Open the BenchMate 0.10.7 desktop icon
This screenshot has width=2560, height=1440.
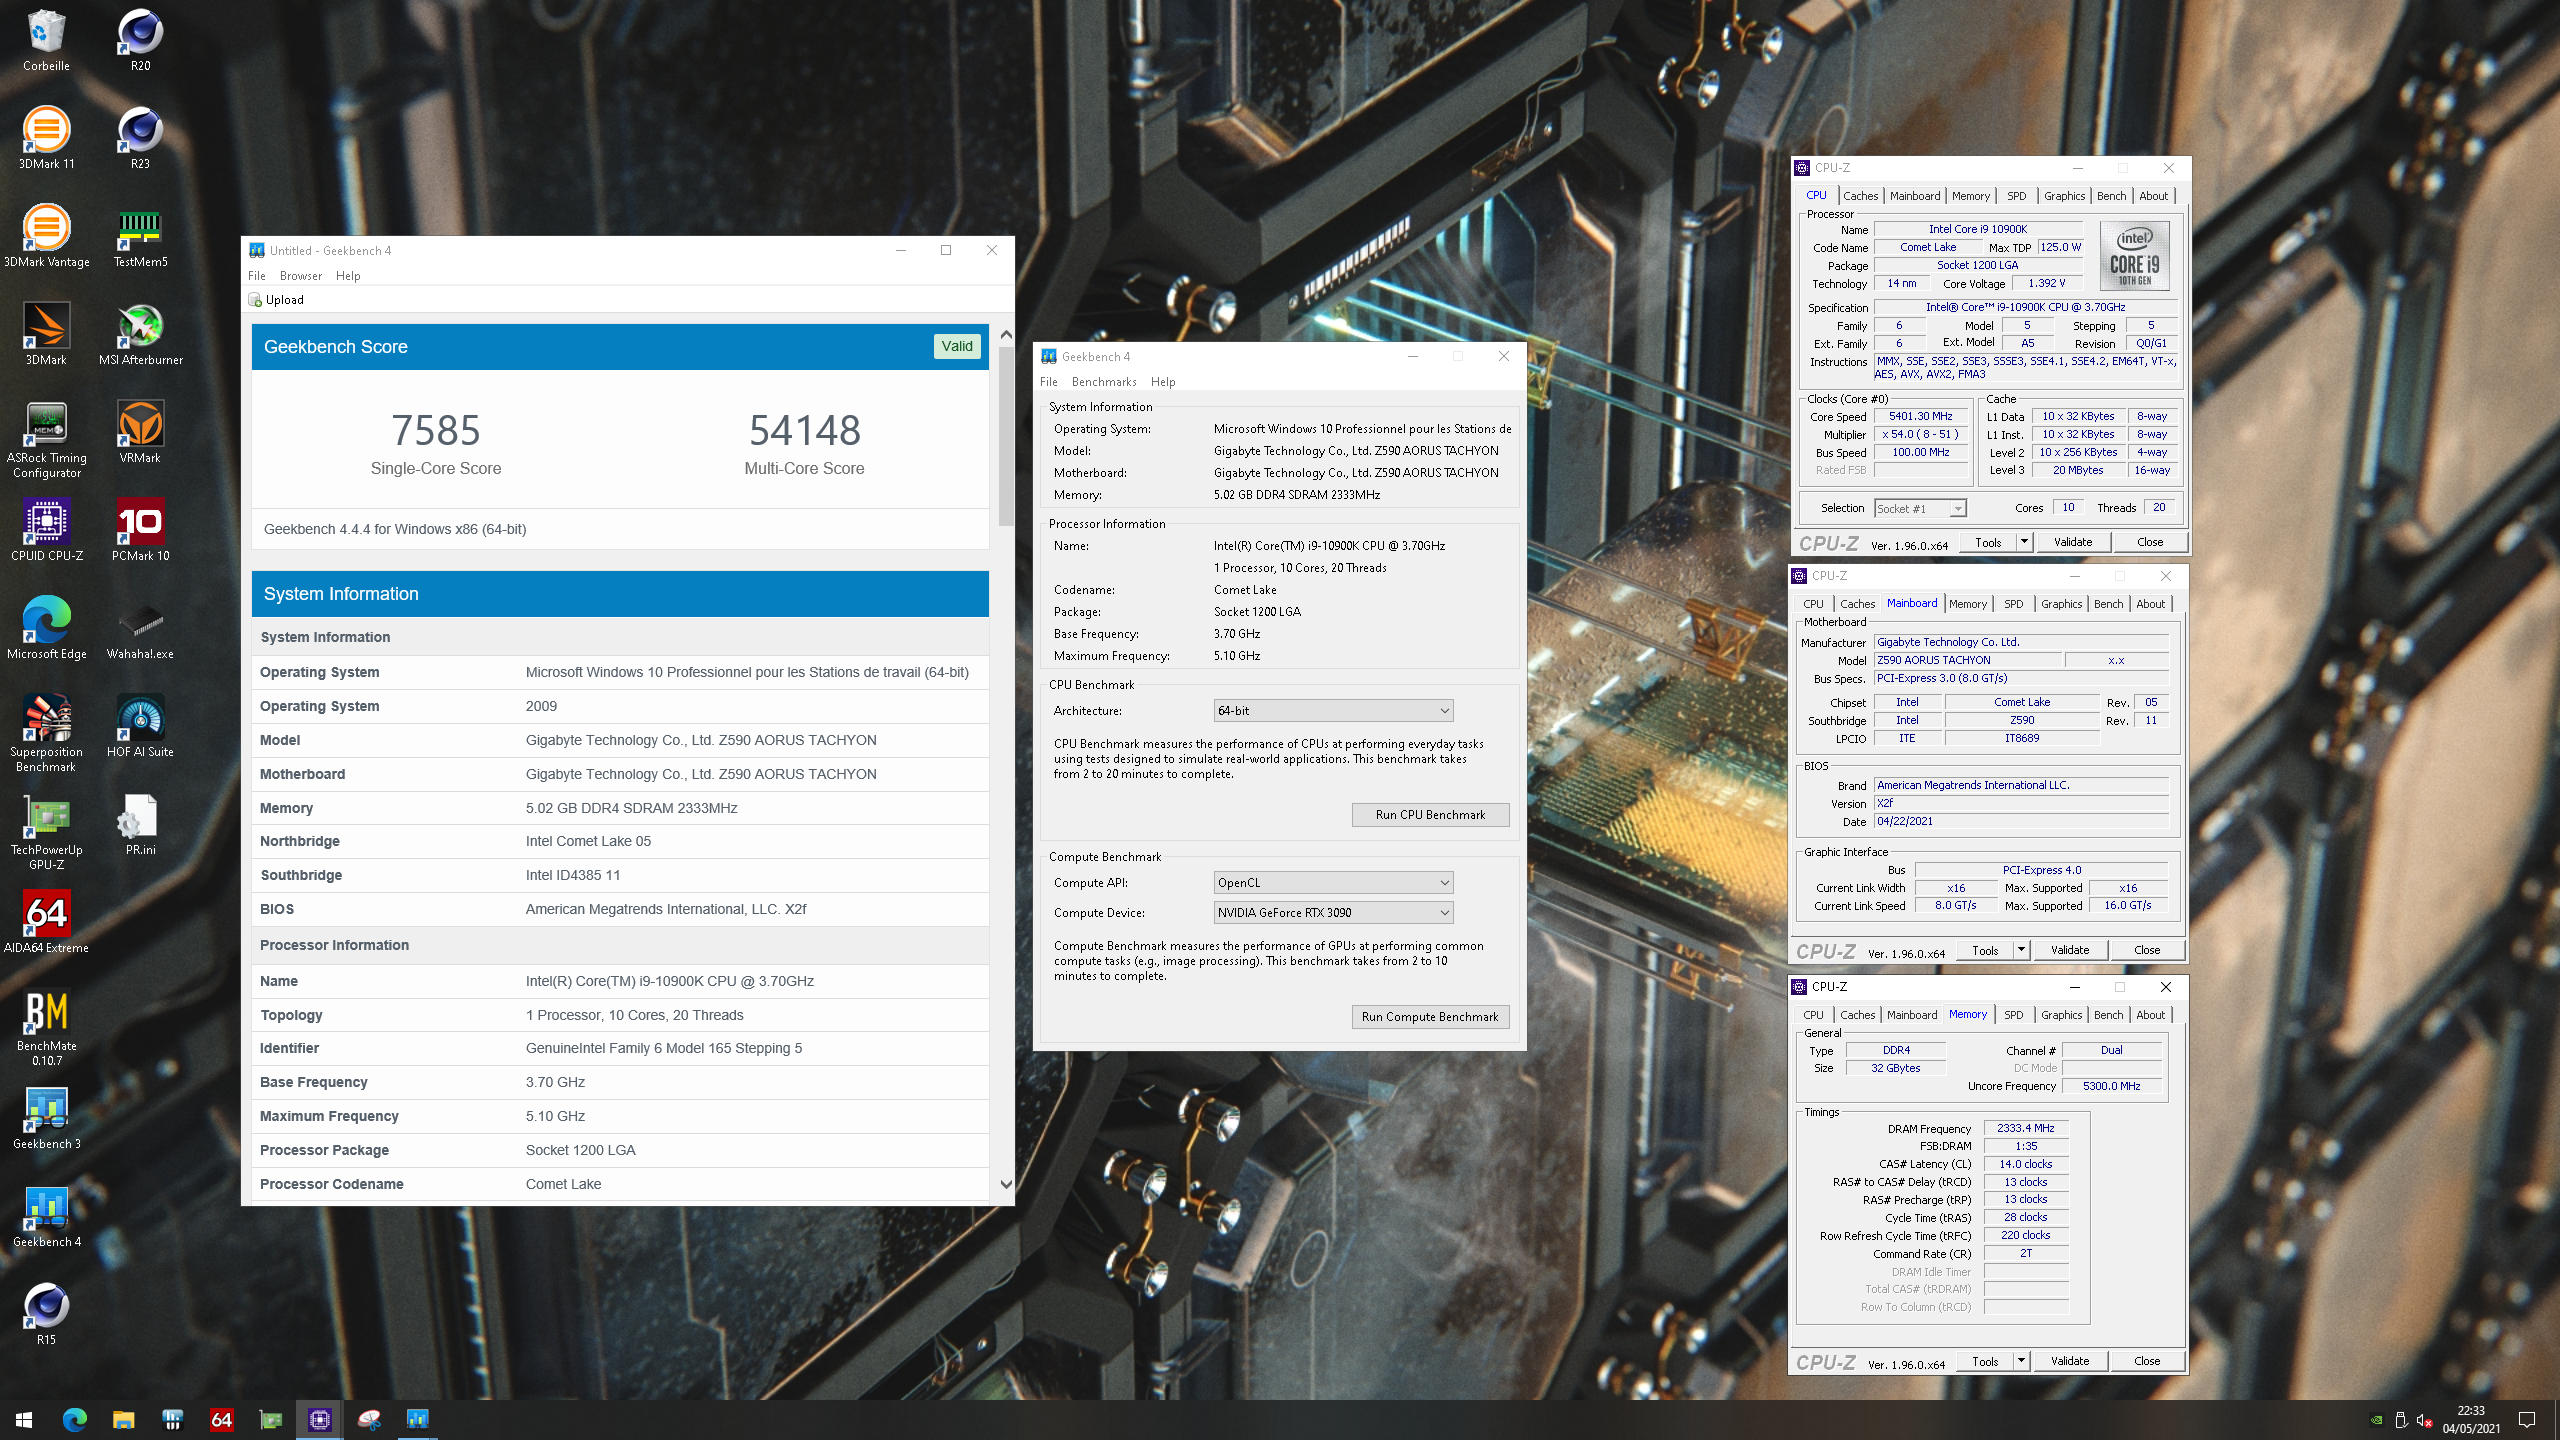pos(46,1028)
